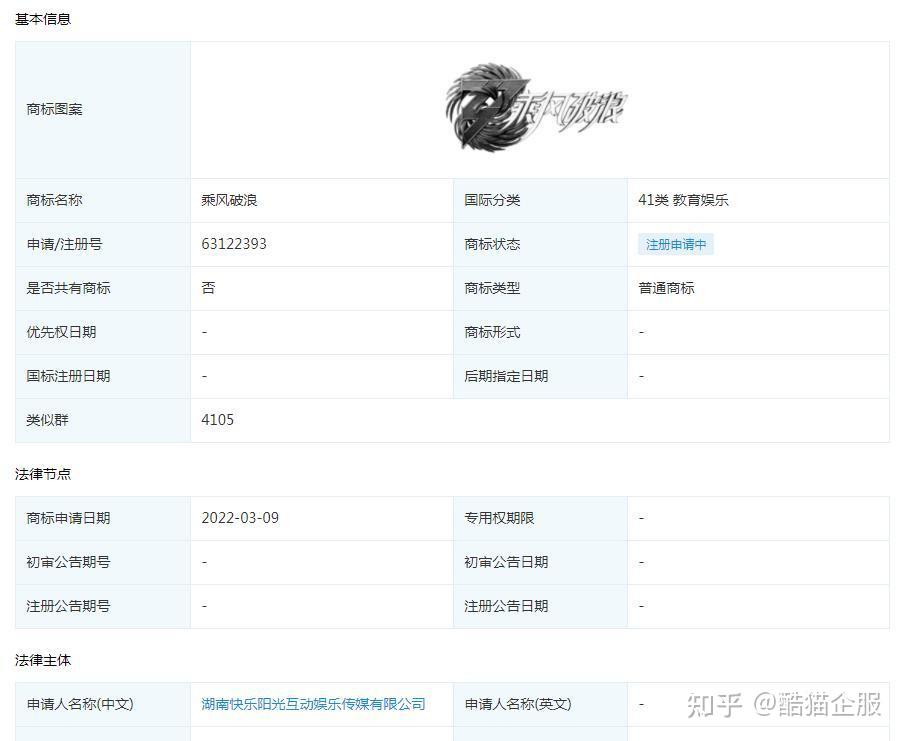Click the 法律主体 section heading
The image size is (904, 741).
click(43, 660)
